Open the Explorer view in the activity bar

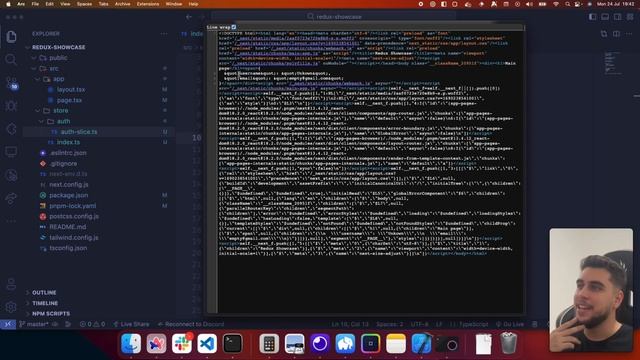(x=11, y=37)
